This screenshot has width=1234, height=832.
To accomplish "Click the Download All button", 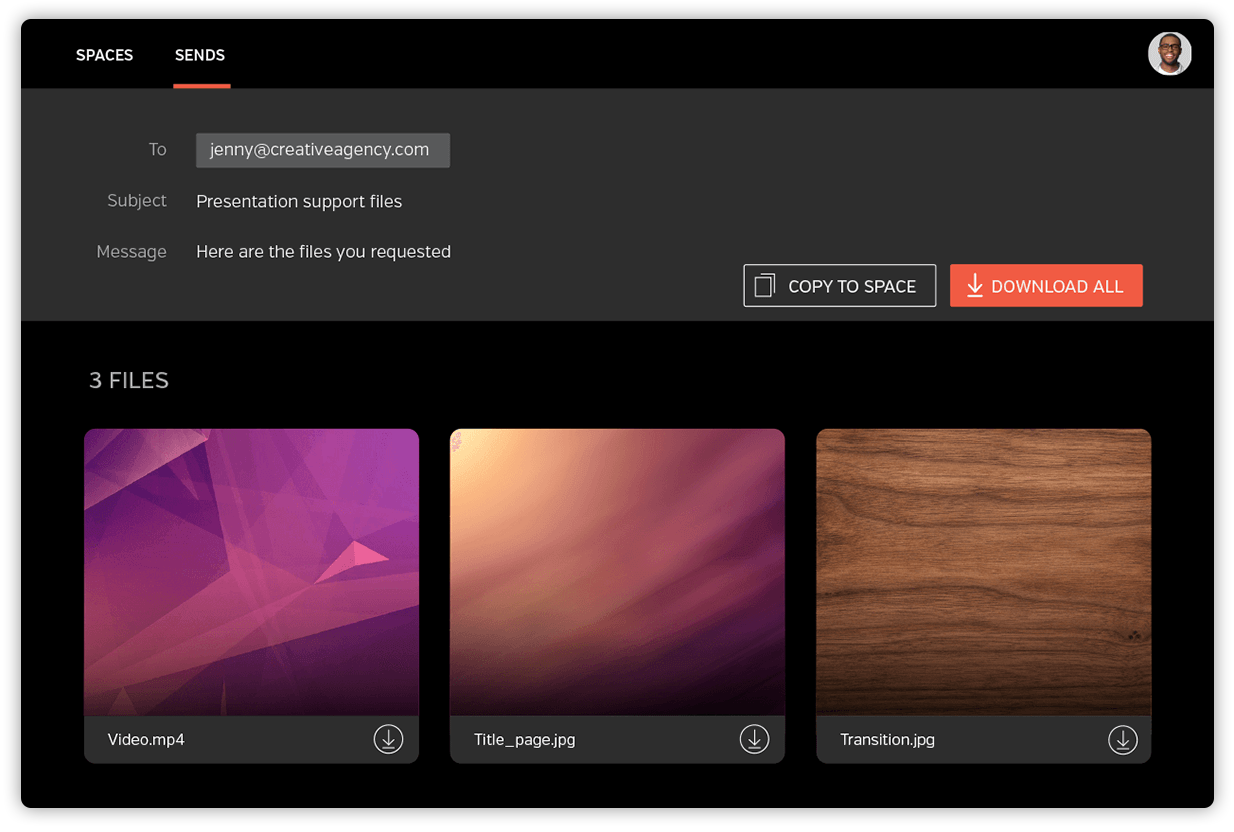I will tap(1046, 285).
